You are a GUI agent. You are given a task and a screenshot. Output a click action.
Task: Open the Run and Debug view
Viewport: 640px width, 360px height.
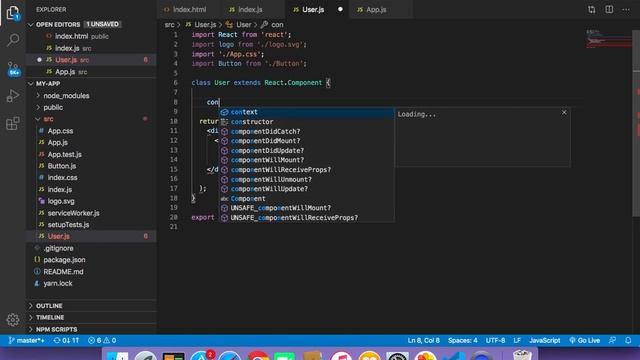13,96
